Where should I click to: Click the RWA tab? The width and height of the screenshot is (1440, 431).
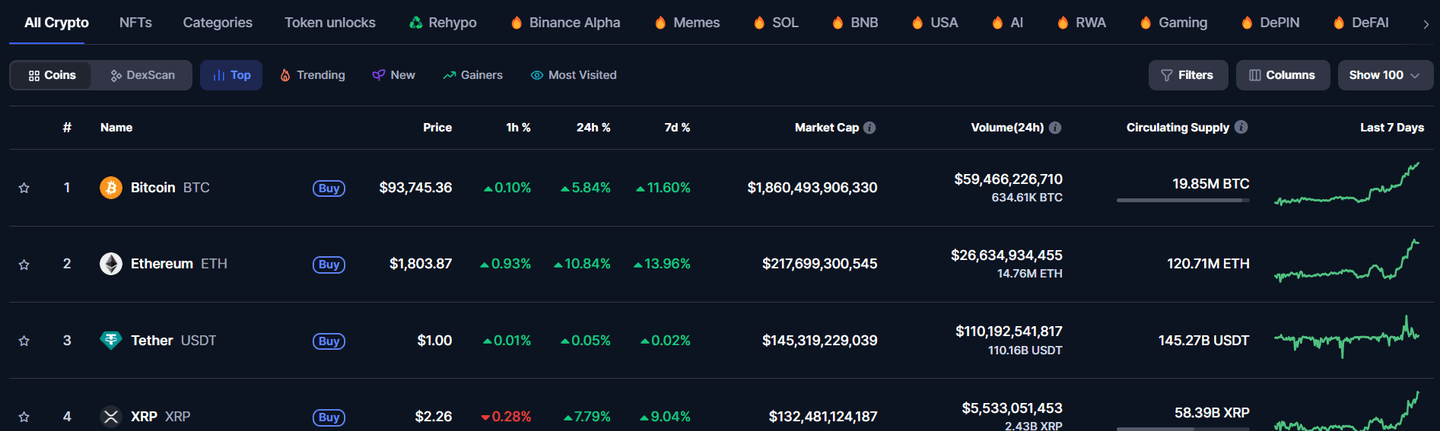tap(1080, 22)
